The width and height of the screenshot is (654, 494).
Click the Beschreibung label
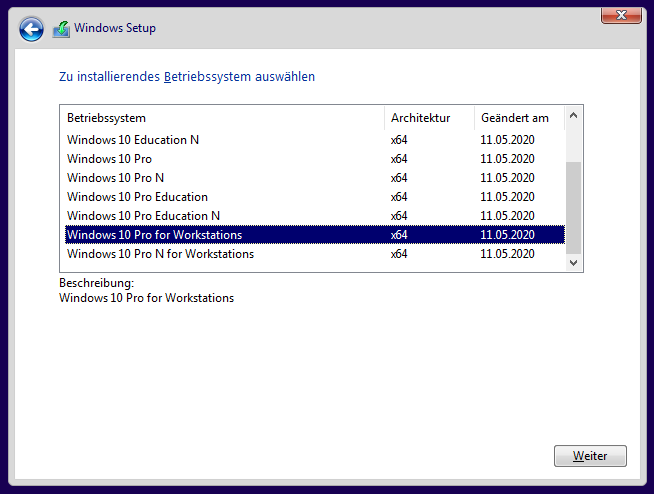pos(96,283)
